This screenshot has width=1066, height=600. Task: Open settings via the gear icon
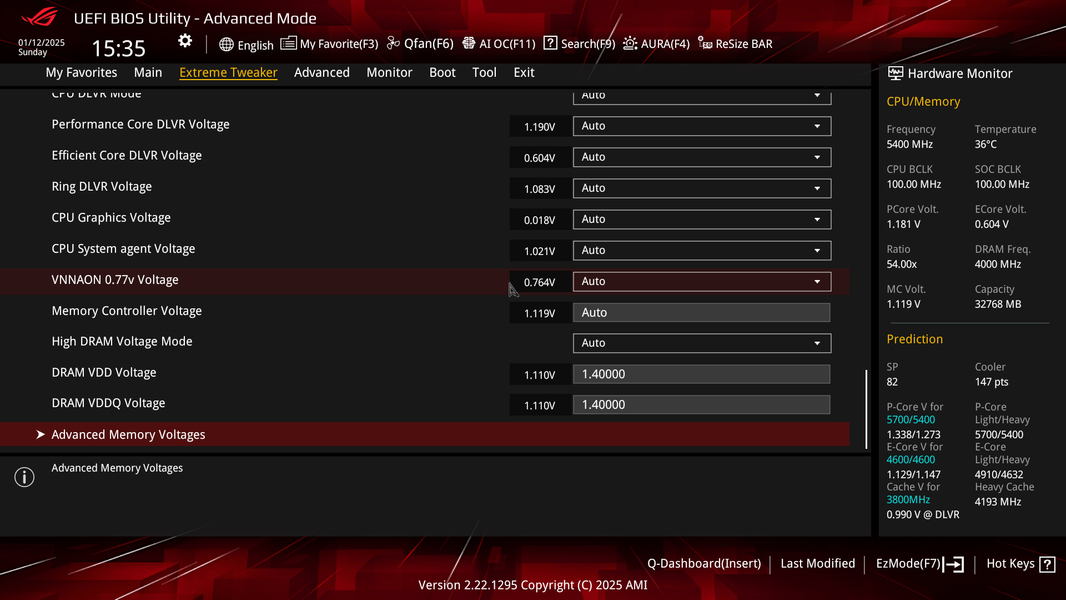185,41
